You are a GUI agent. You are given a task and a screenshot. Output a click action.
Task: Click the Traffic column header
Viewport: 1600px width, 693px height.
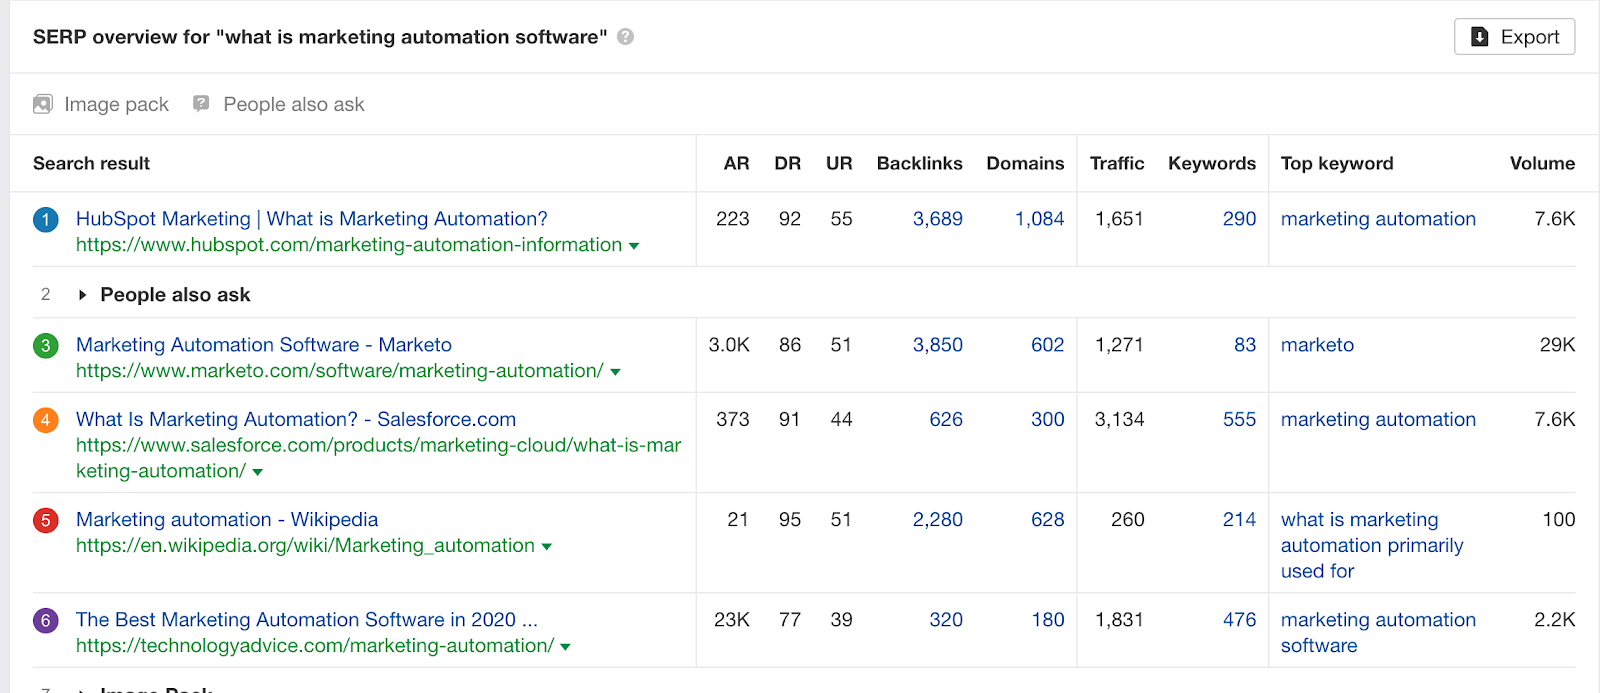tap(1116, 163)
